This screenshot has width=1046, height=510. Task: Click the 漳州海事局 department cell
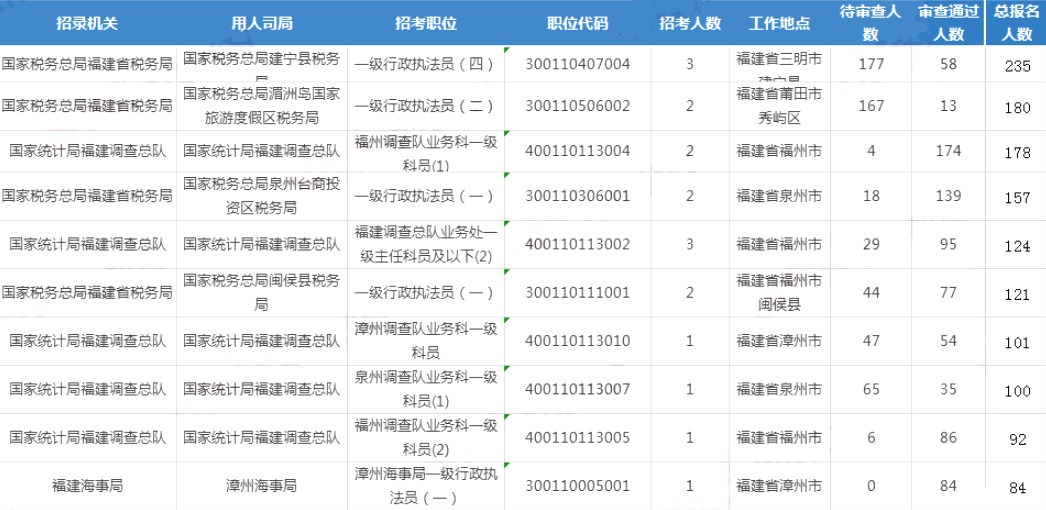pos(262,486)
